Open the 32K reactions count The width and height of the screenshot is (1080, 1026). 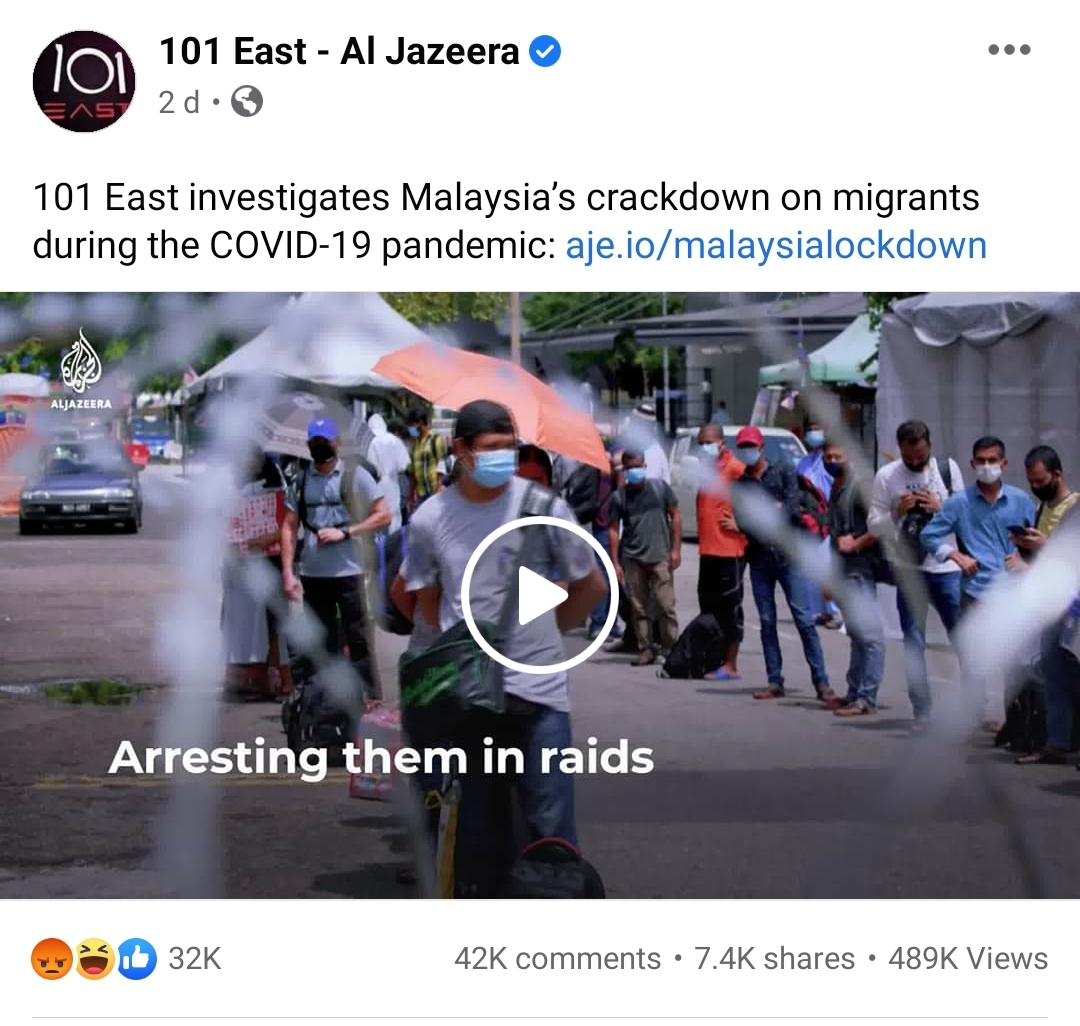195,959
